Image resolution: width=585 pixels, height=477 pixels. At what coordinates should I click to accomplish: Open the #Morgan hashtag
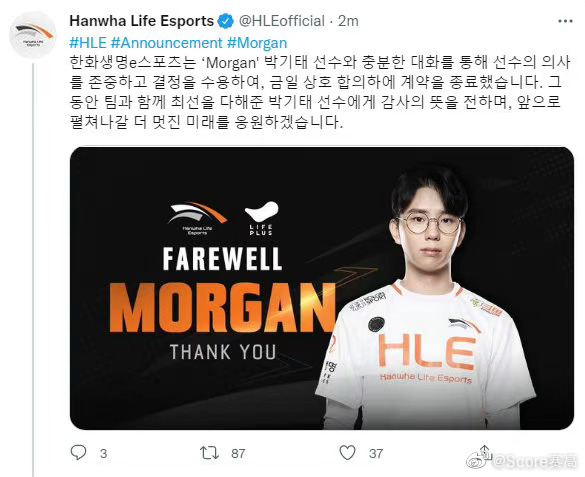(x=257, y=43)
